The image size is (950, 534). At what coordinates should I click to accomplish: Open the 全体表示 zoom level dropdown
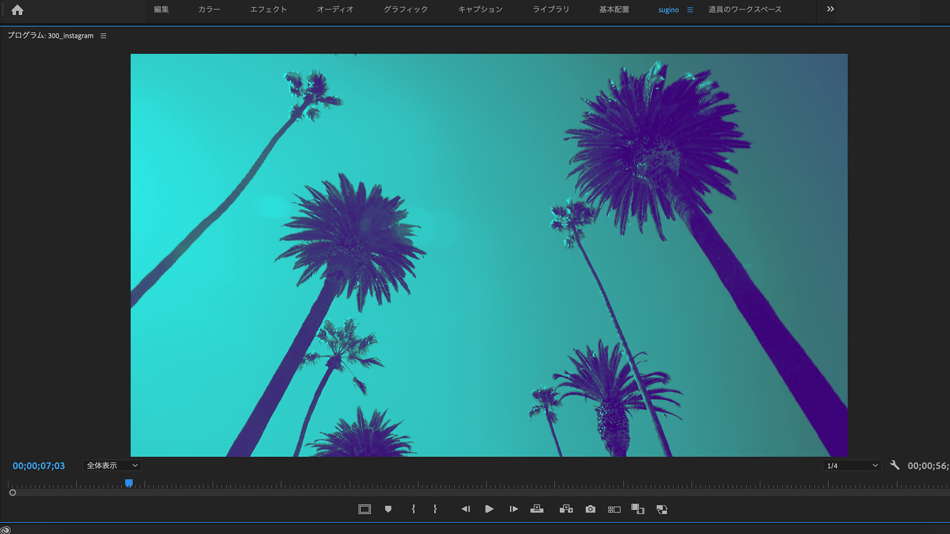(x=111, y=465)
